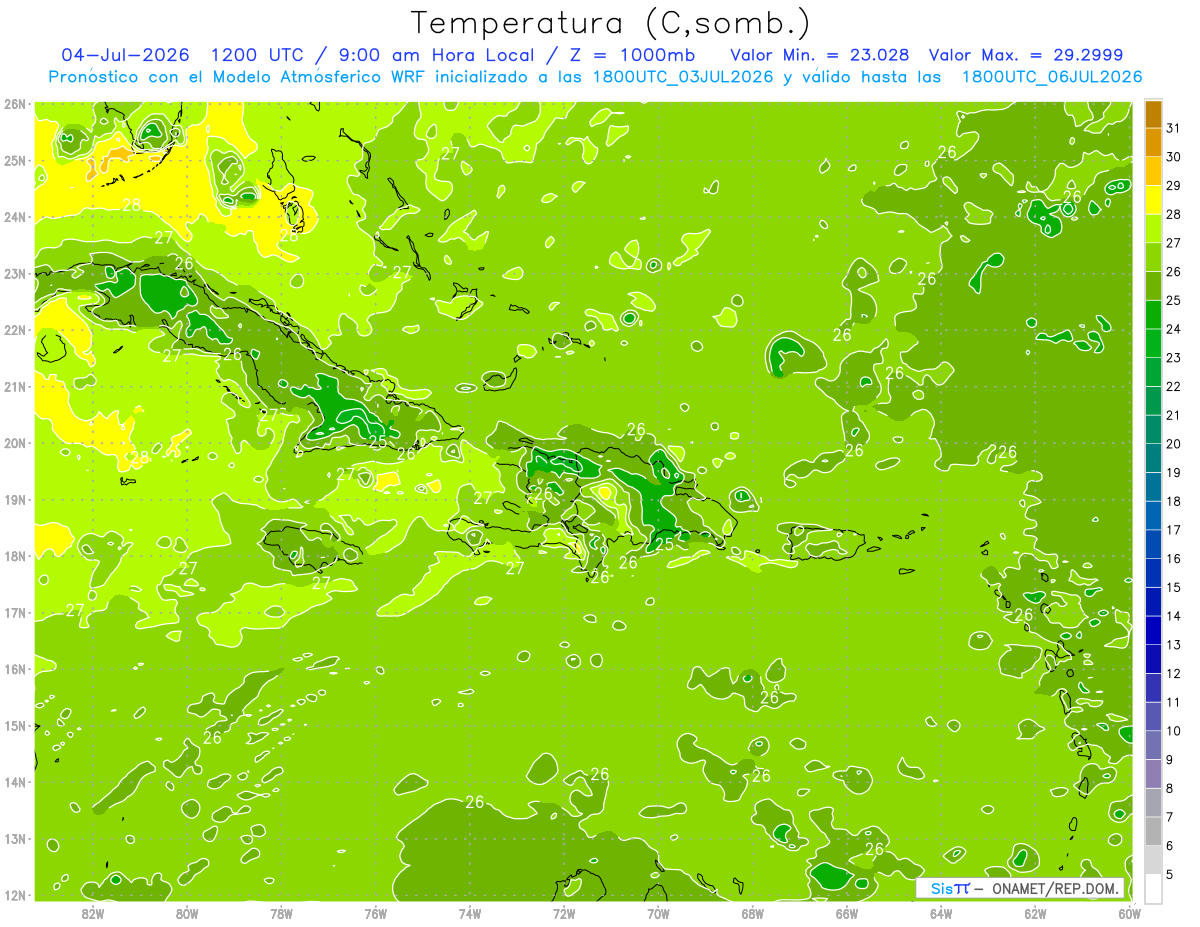Click blue legend band between 16 and 17
This screenshot has height=927, width=1200.
(1153, 544)
